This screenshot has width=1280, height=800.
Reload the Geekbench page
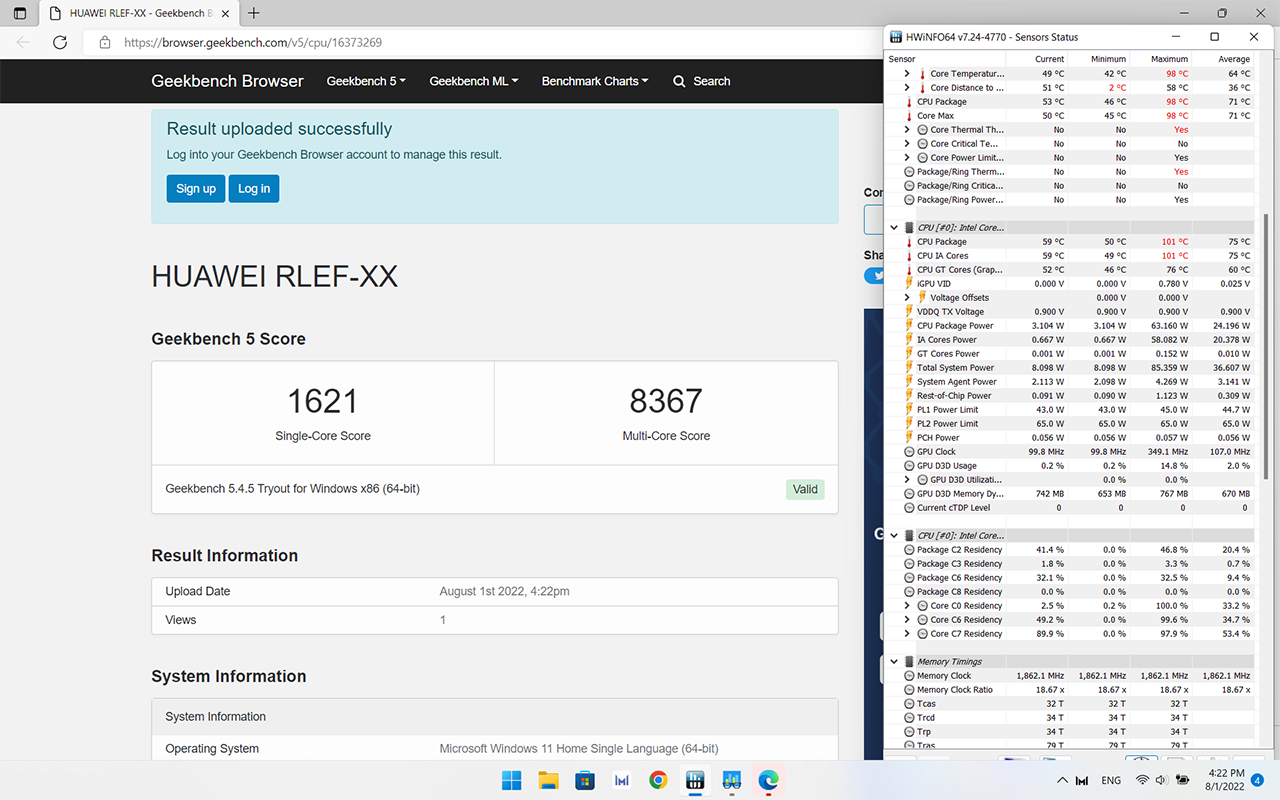click(60, 43)
